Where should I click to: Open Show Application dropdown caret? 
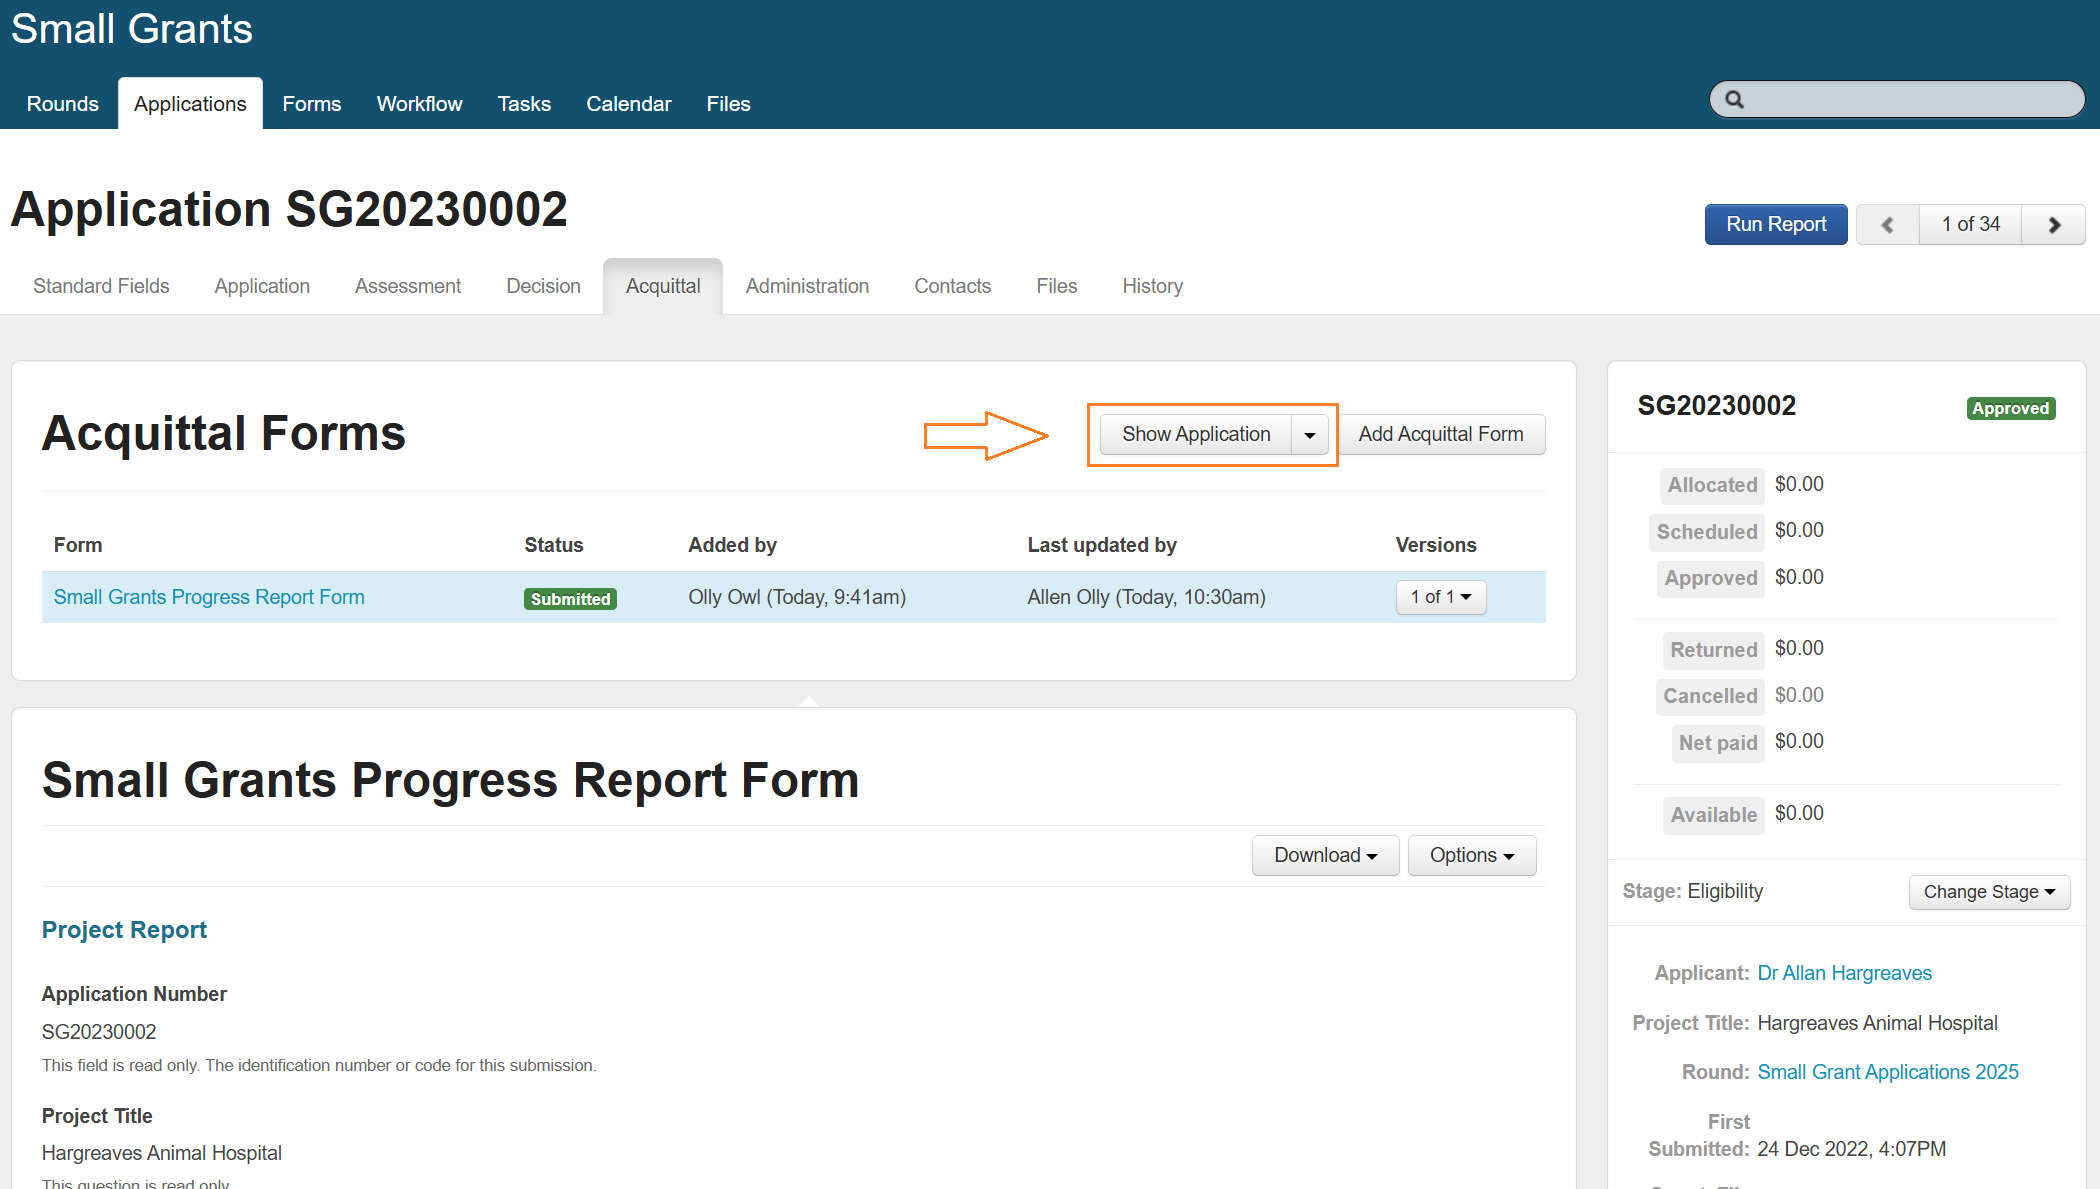[1309, 435]
